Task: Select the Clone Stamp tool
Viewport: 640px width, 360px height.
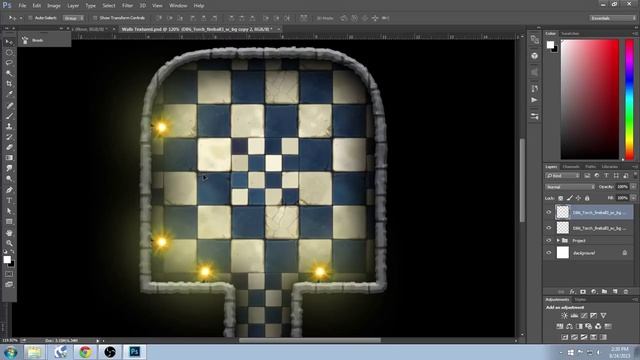Action: 9,127
